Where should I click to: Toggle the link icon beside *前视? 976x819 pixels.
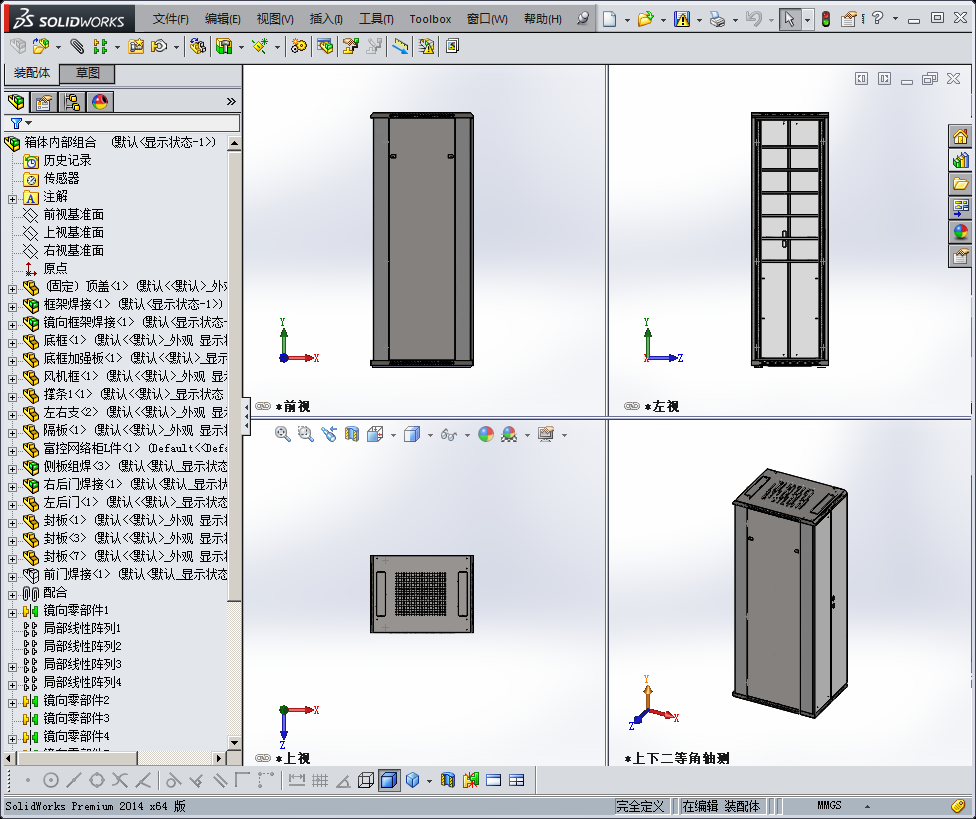263,406
